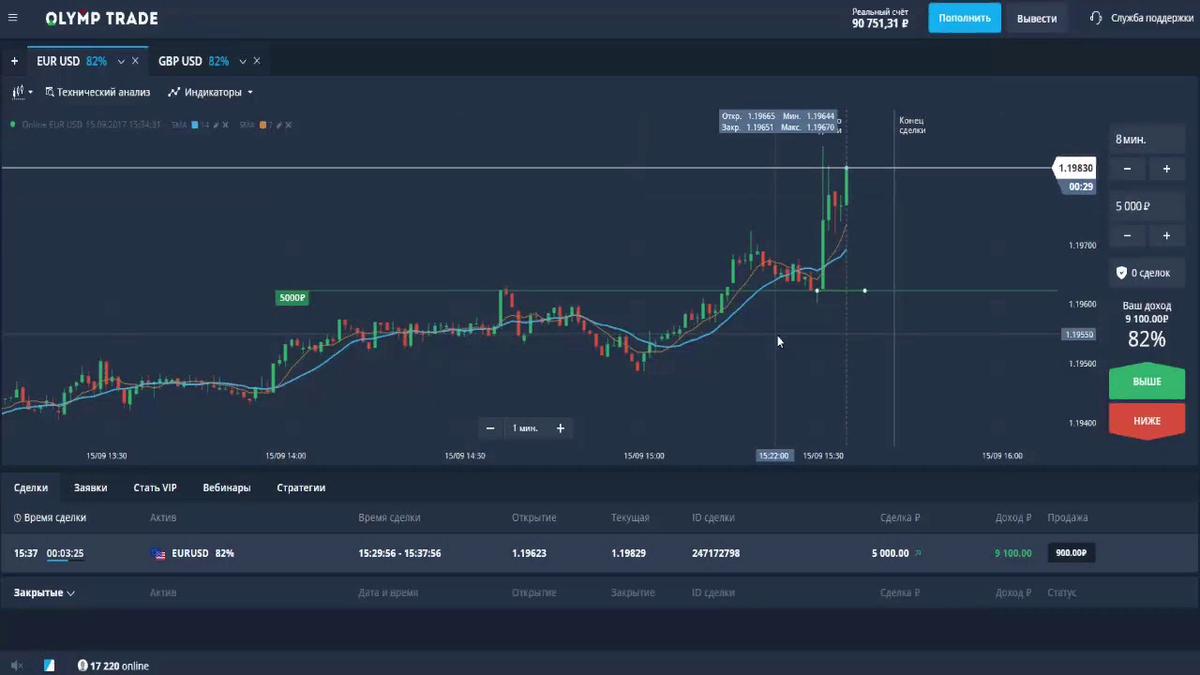
Task: Click the support headset icon
Action: click(x=1096, y=18)
